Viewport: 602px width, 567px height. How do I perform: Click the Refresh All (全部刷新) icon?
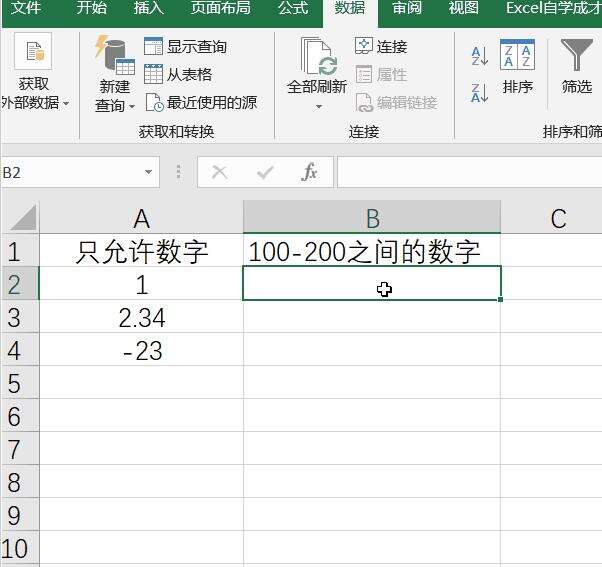coord(319,56)
